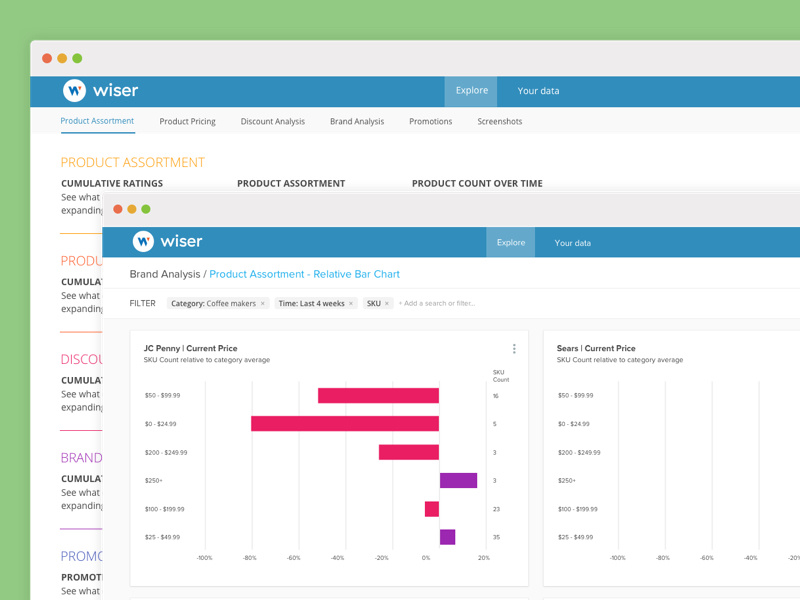Switch to the Discount Analysis tab
800x600 pixels.
click(x=272, y=121)
